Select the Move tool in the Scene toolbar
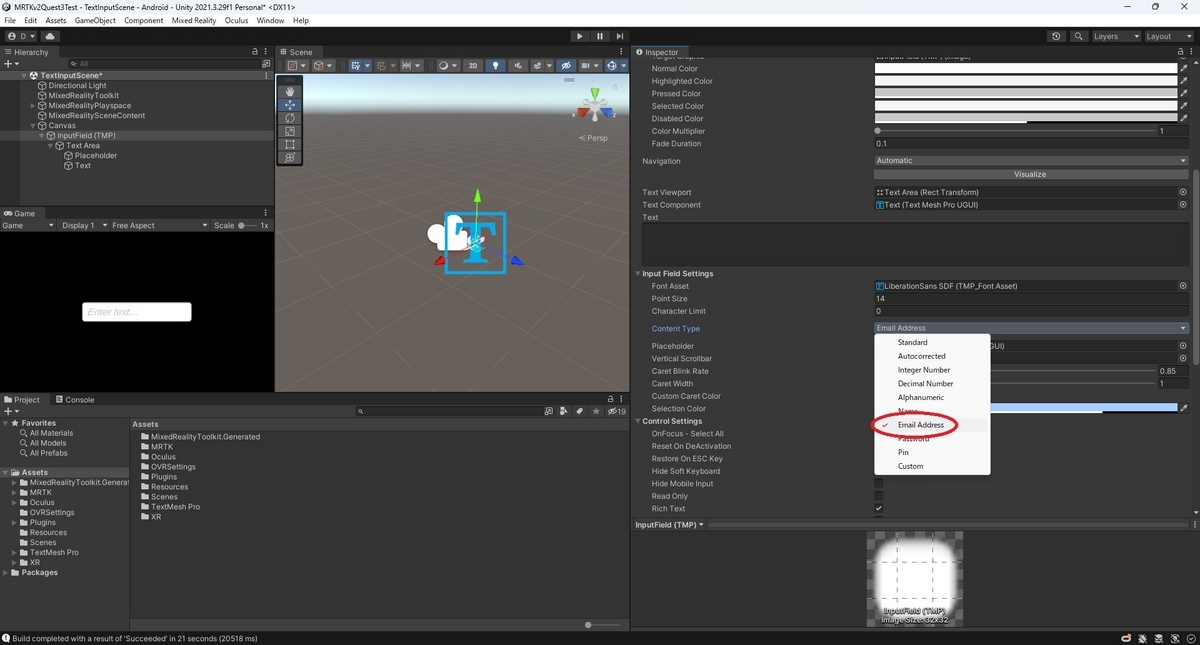1200x645 pixels. point(290,105)
